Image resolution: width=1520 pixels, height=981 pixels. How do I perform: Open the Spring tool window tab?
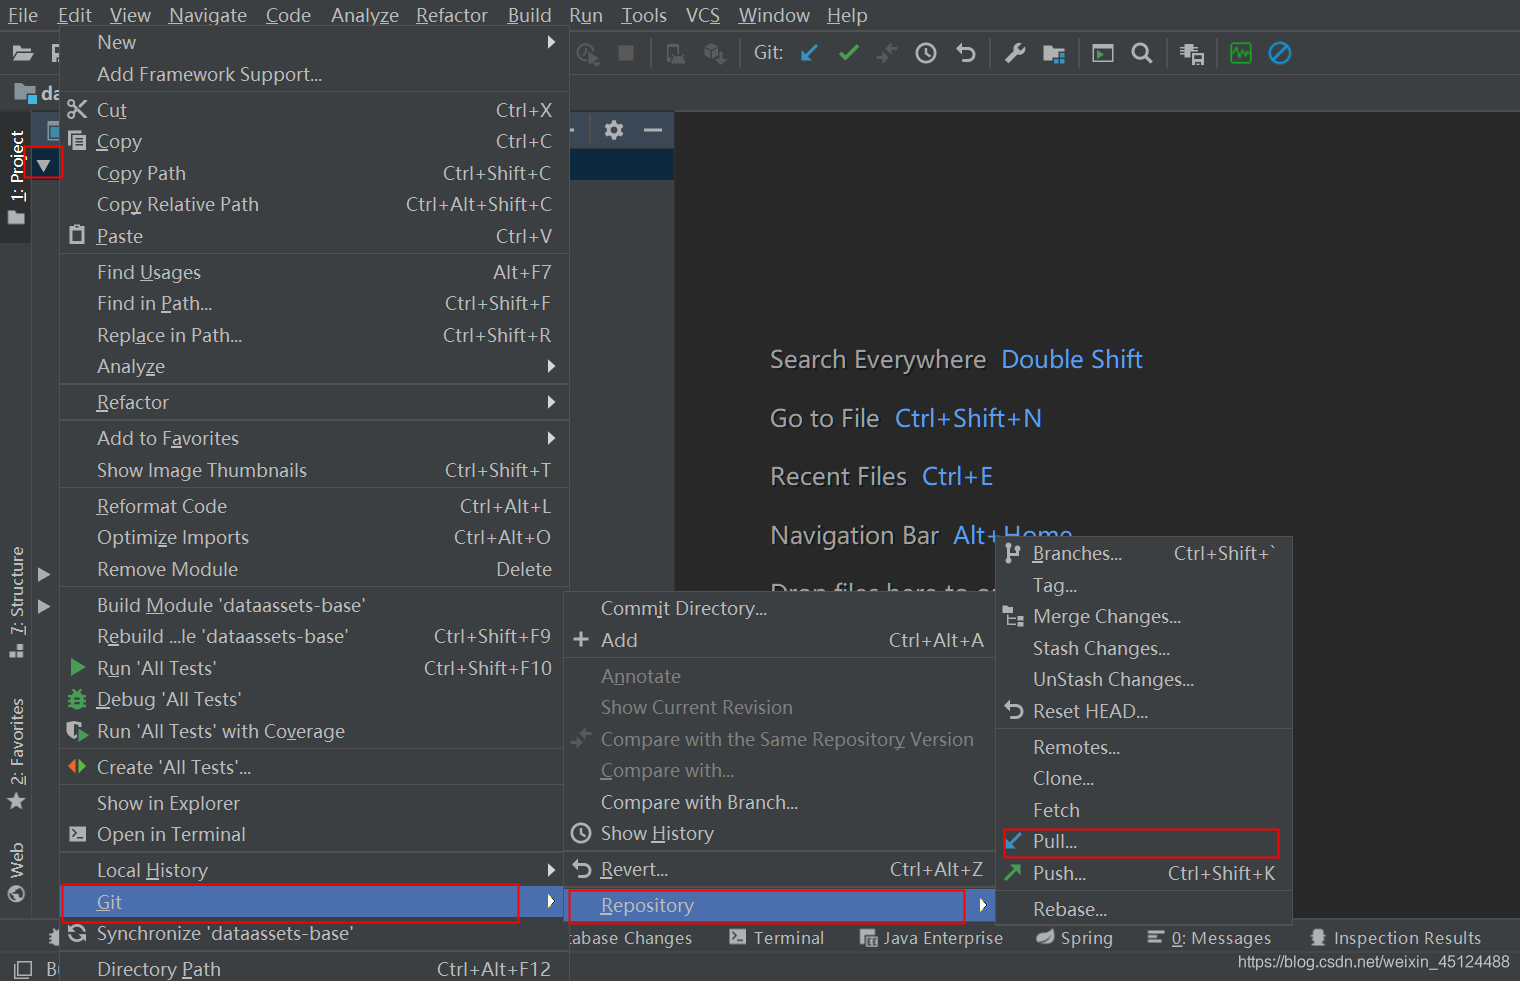[1075, 938]
